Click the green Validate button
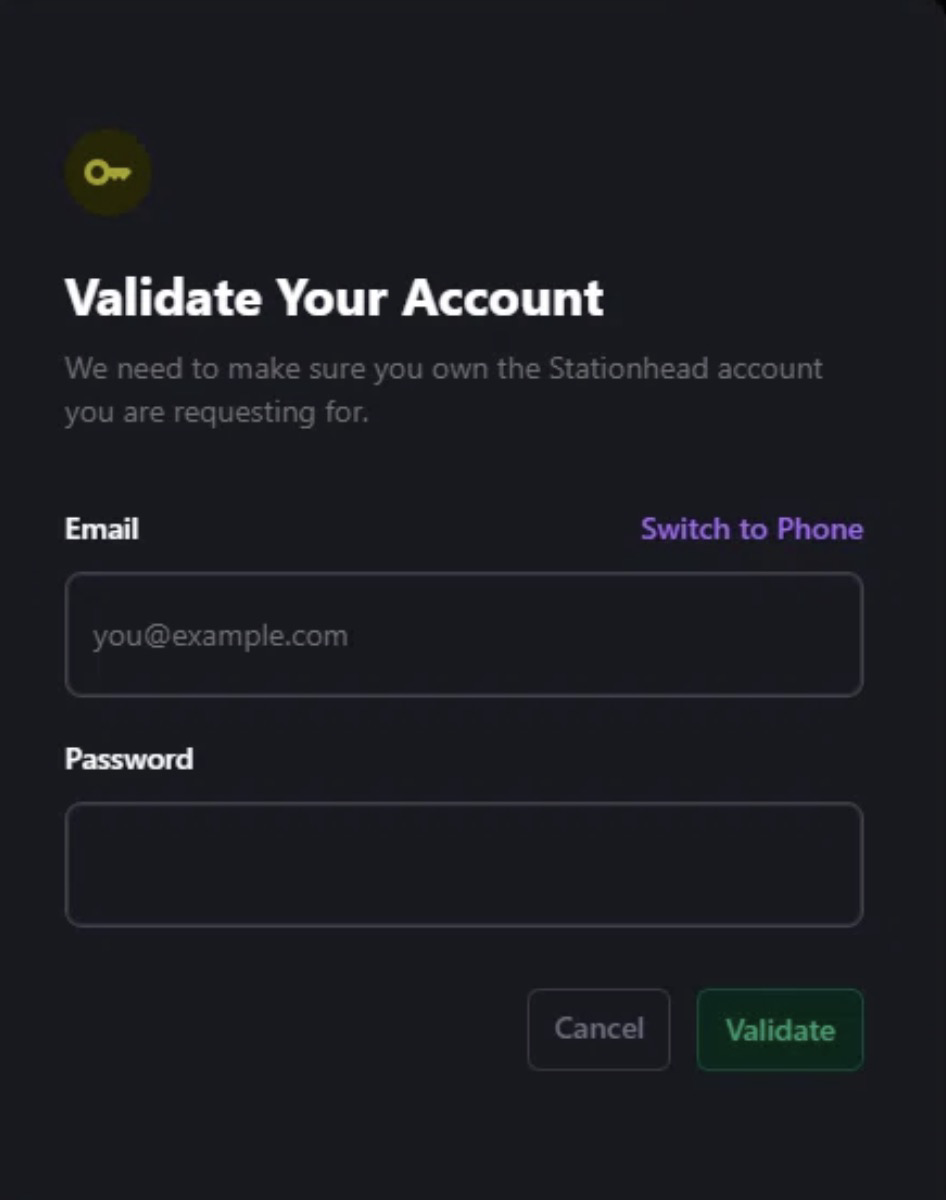The height and width of the screenshot is (1200, 946). coord(779,1030)
